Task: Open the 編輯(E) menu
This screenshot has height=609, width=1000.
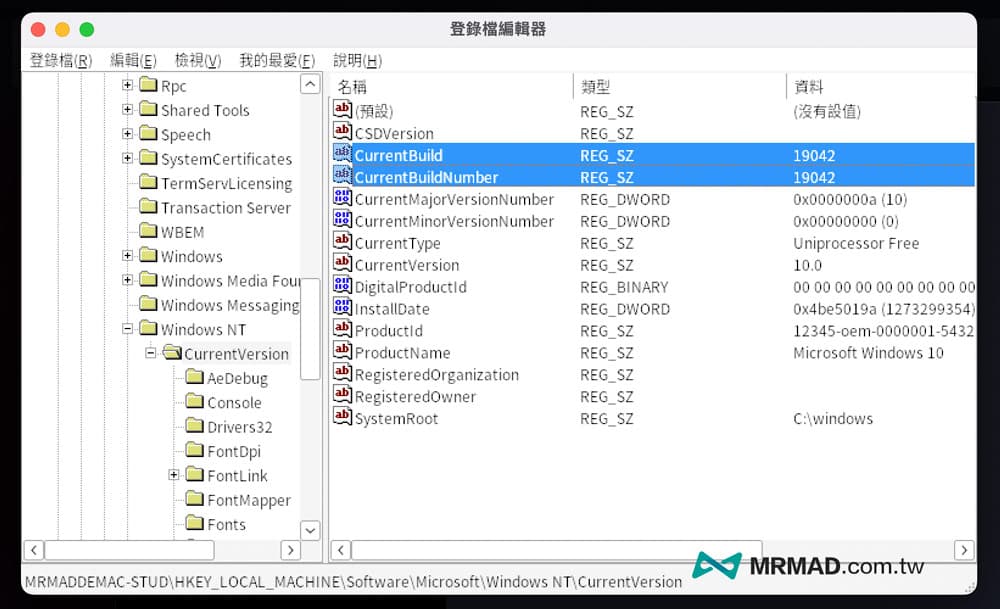Action: click(133, 61)
